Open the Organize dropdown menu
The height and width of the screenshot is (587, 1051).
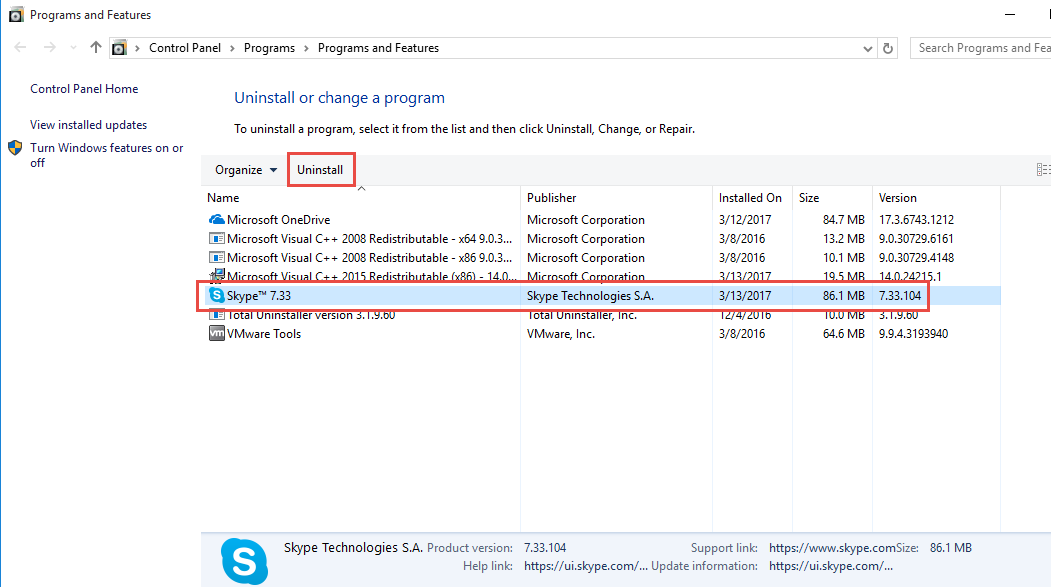click(245, 170)
